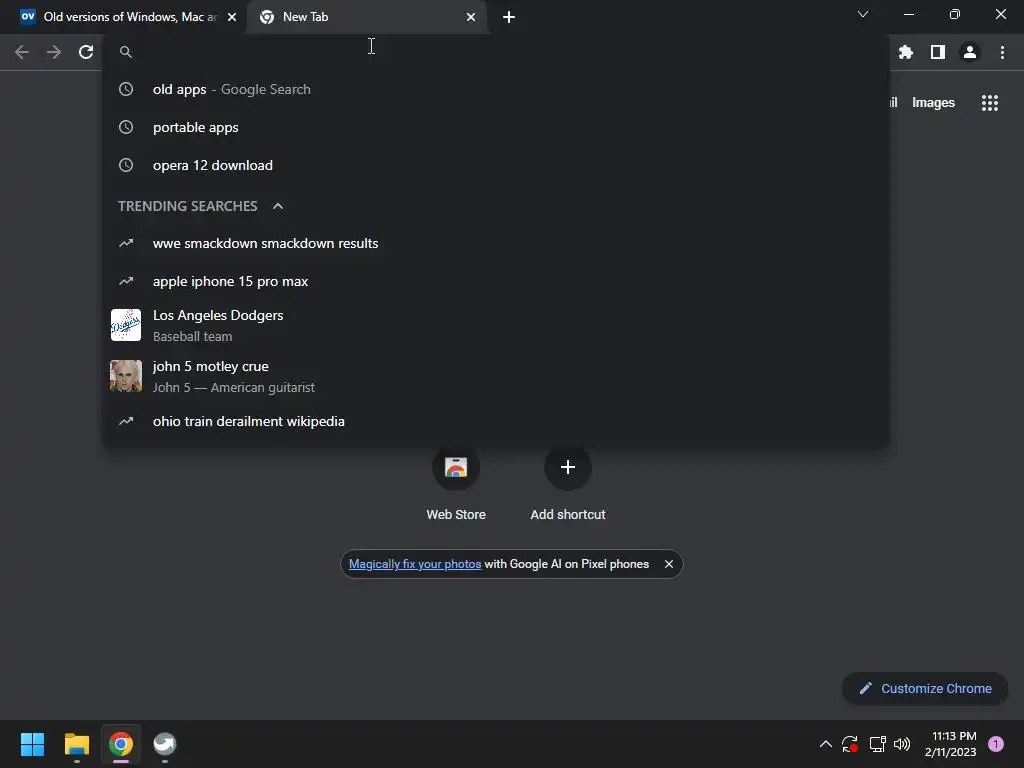Select 'apple iphone 15 pro max' suggestion
Image resolution: width=1024 pixels, height=768 pixels.
click(x=496, y=281)
